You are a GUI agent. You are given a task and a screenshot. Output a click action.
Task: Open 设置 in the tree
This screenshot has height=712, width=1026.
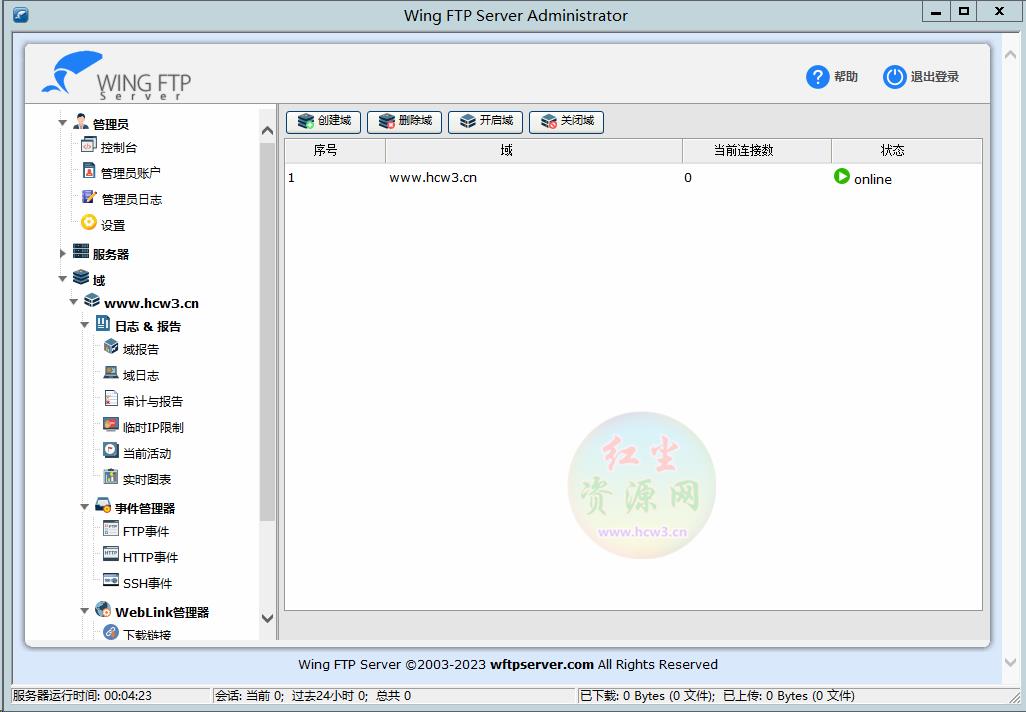click(113, 225)
